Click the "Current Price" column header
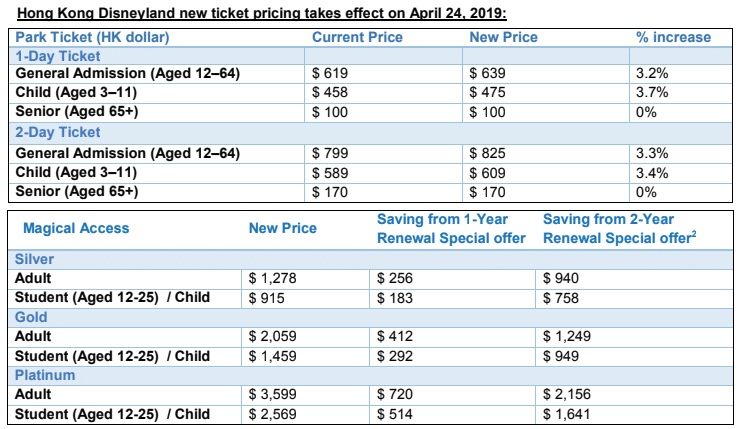 click(357, 37)
